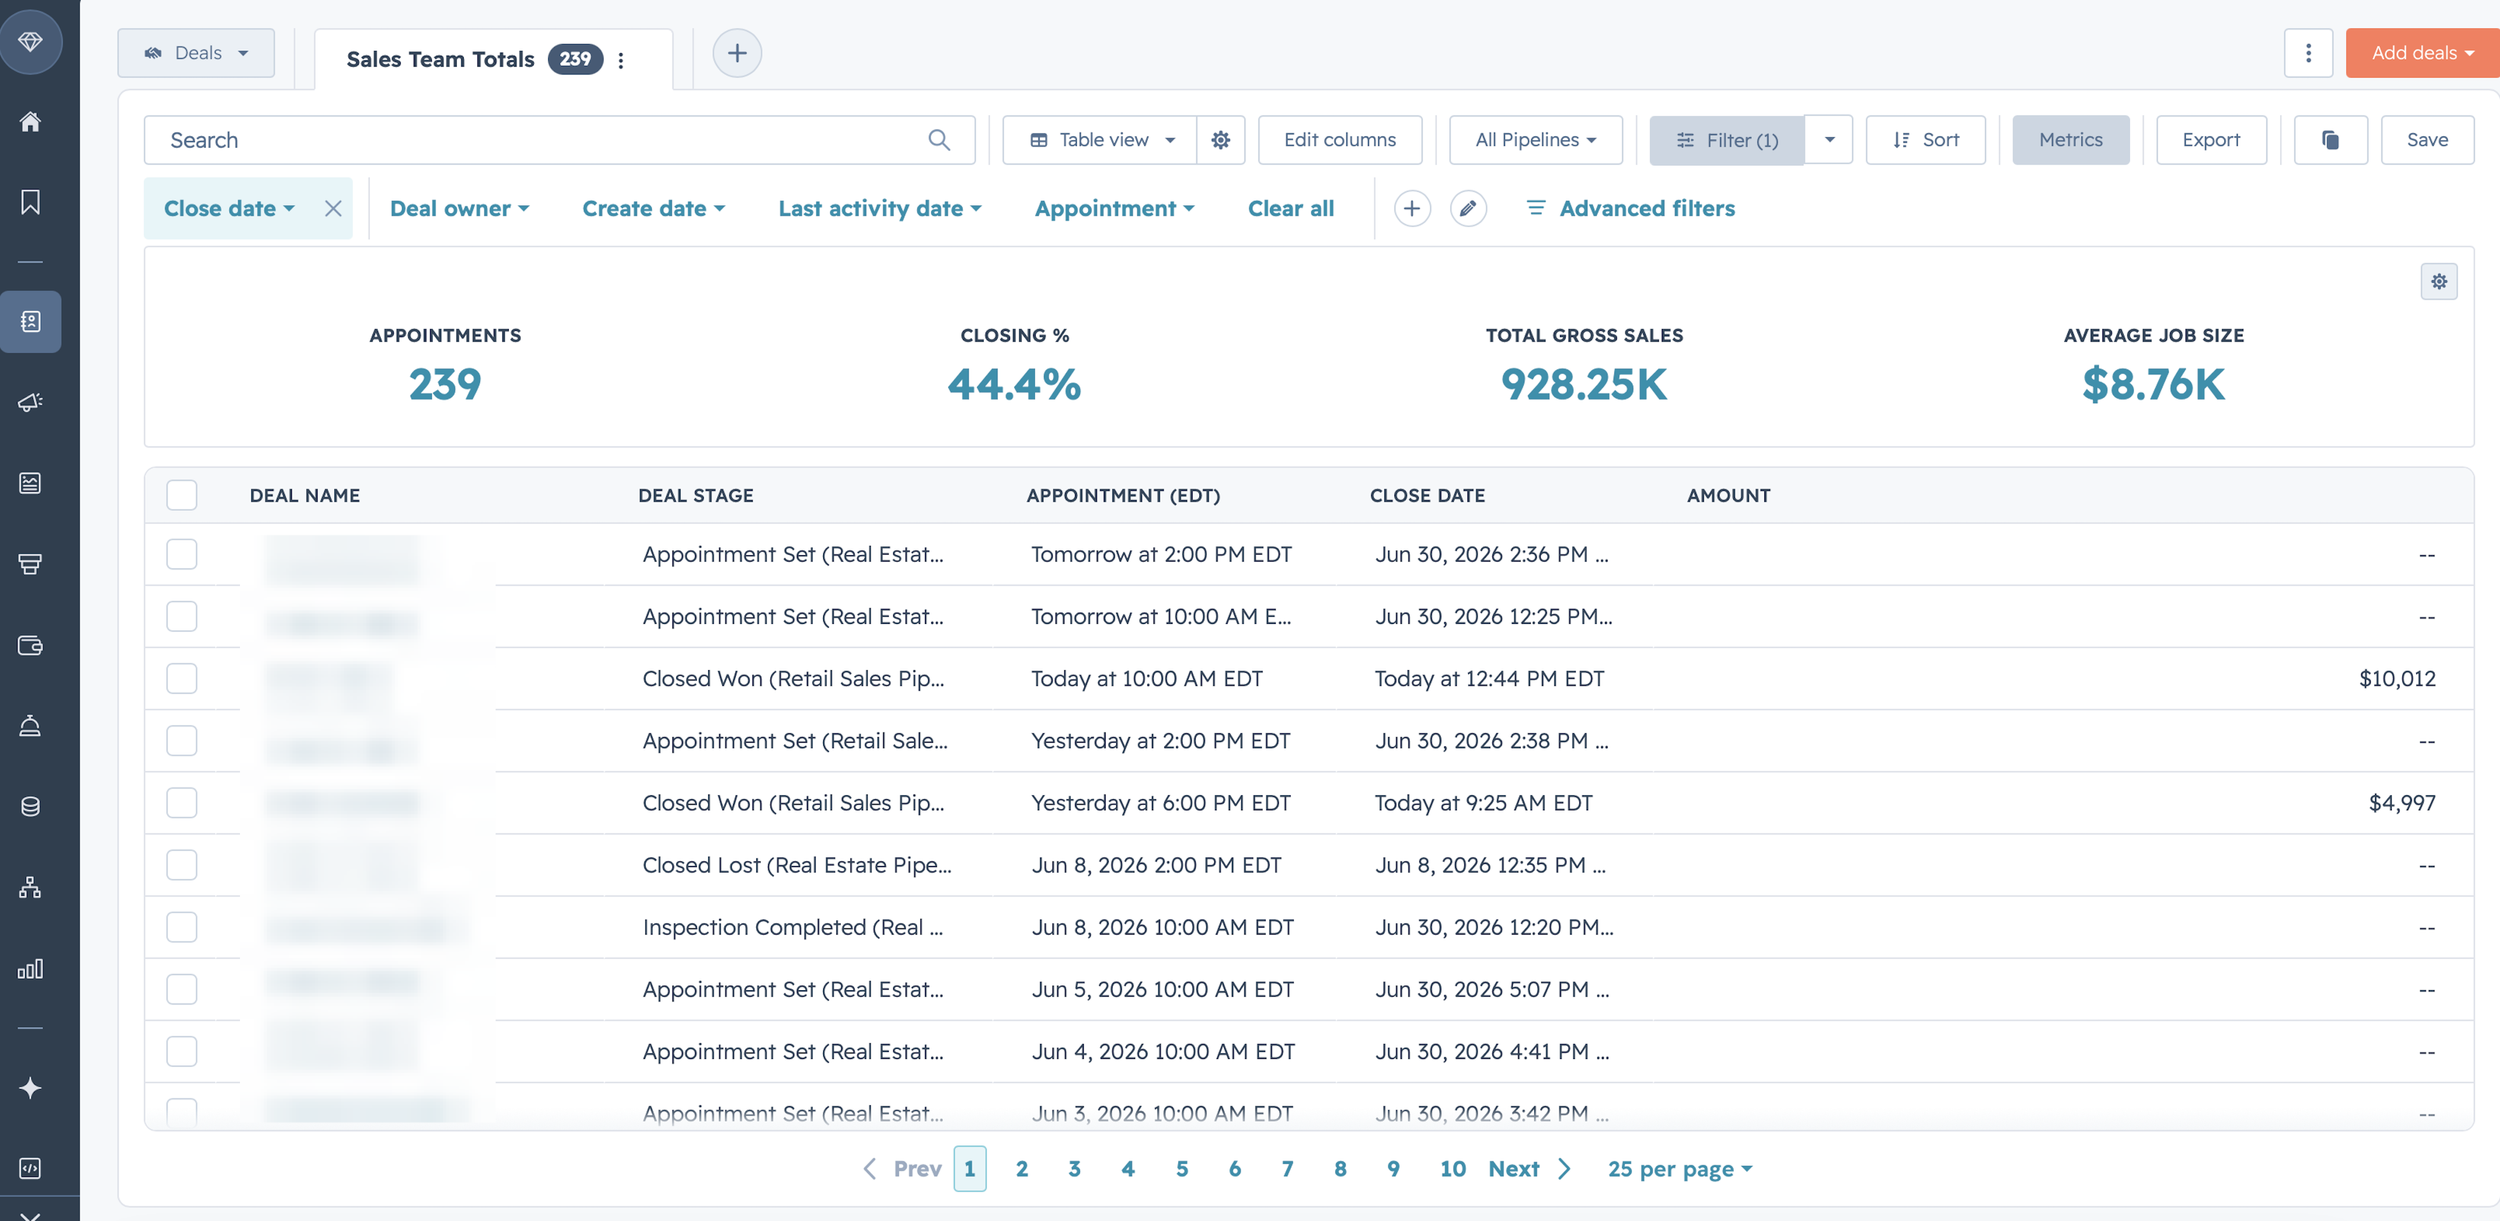The image size is (2500, 1221).
Task: Open the Add deals dropdown button
Action: (2422, 53)
